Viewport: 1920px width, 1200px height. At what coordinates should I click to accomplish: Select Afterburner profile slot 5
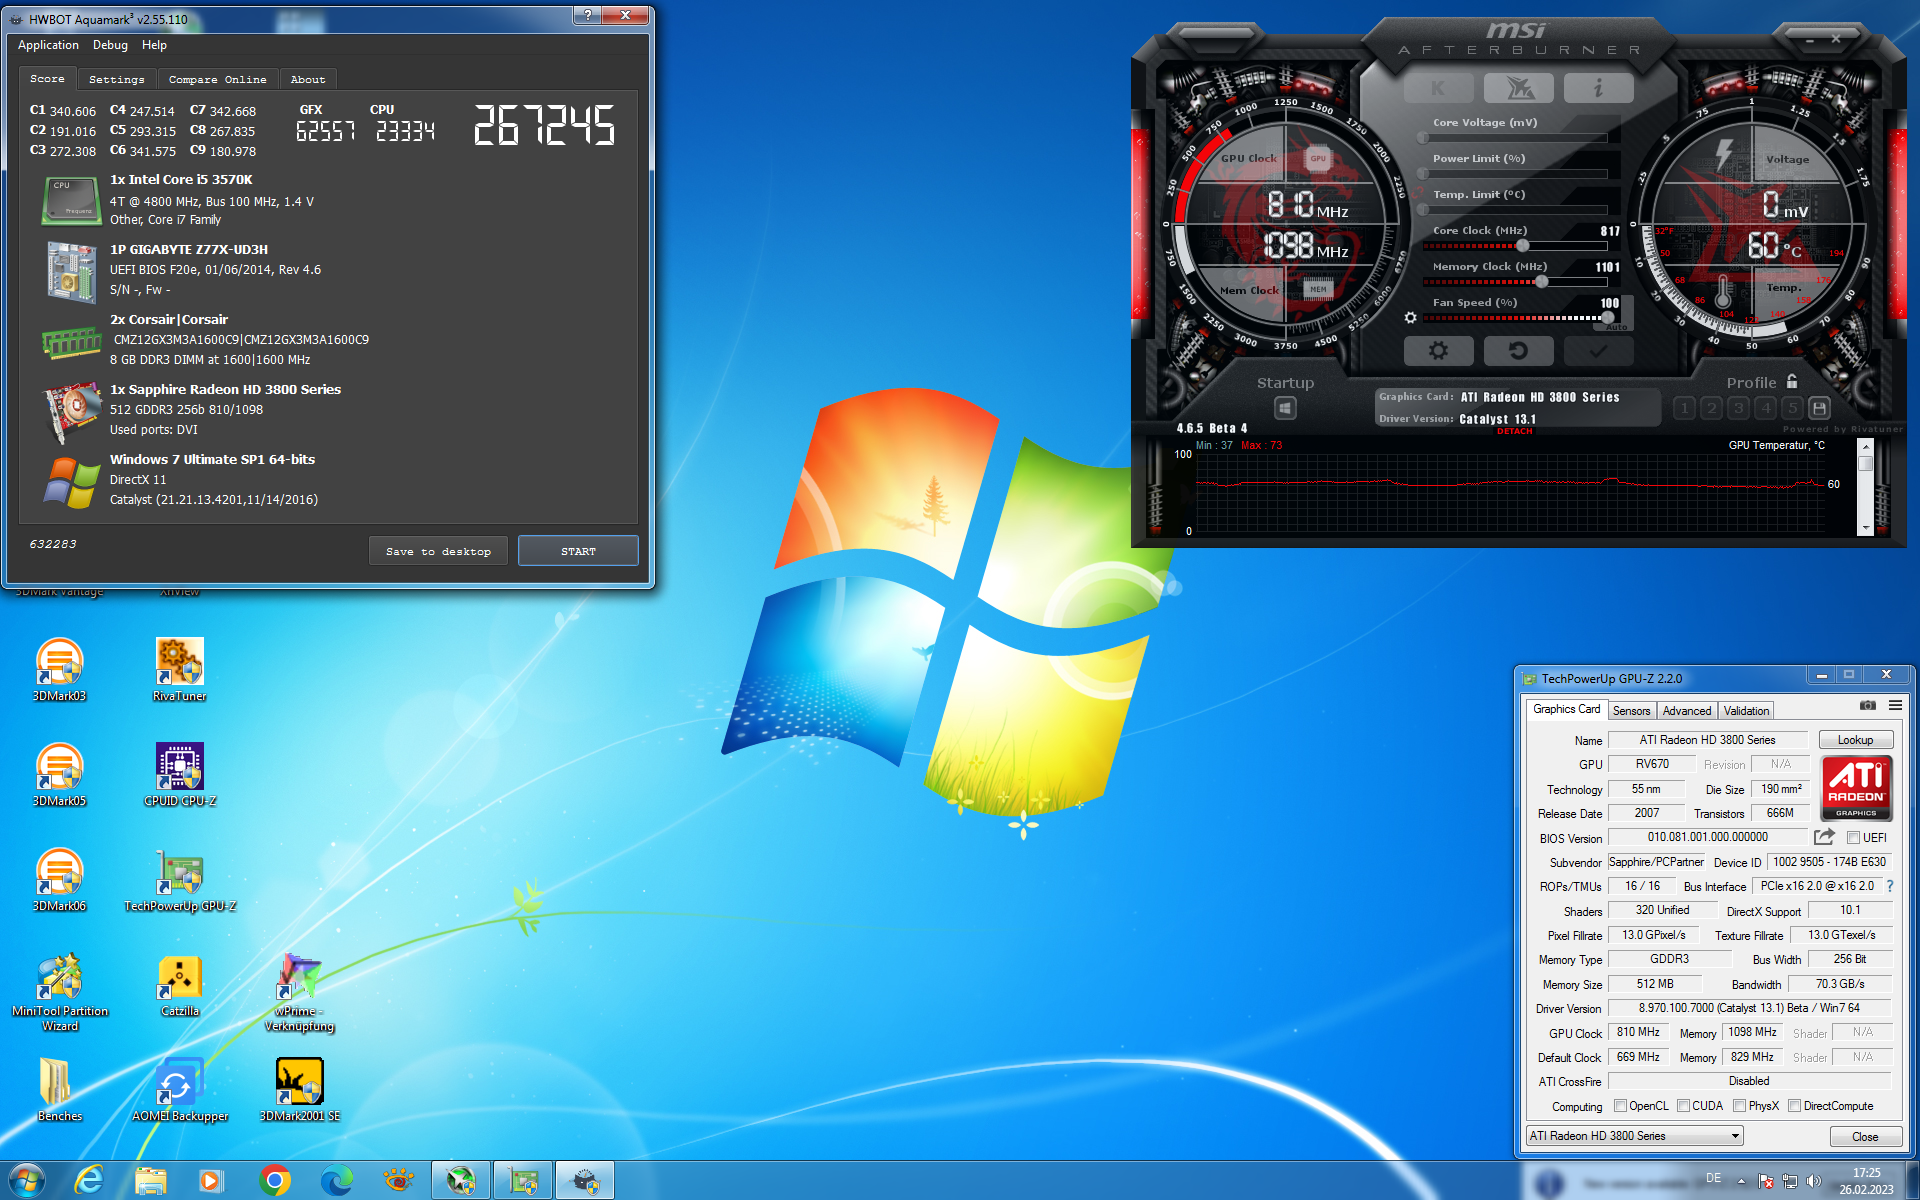(x=1792, y=408)
